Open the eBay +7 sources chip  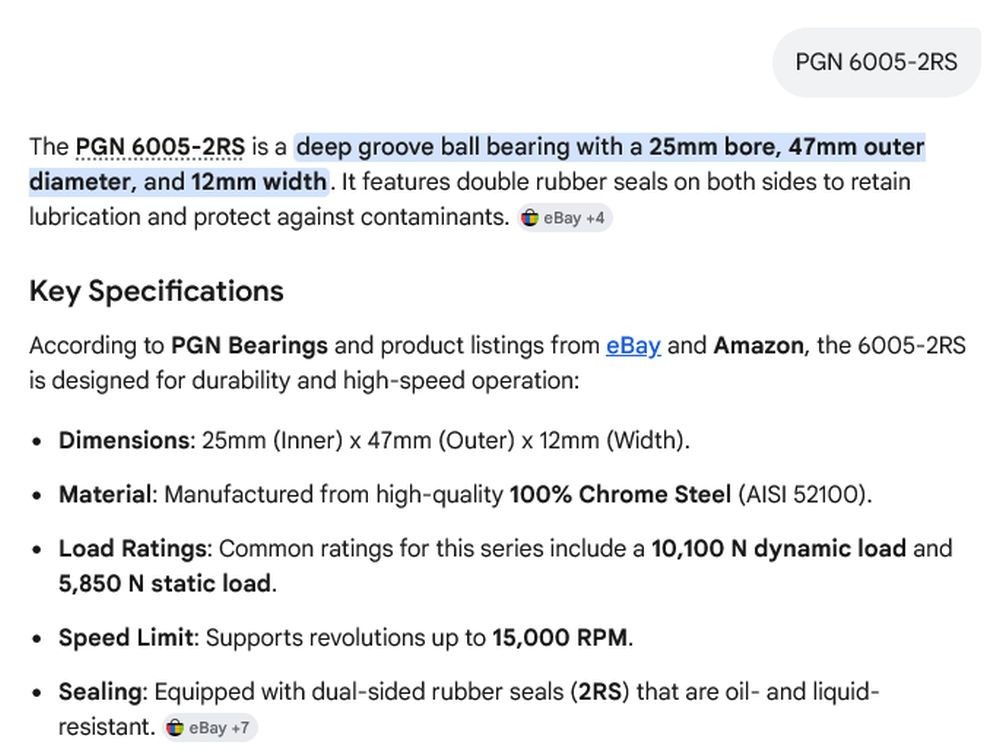(210, 728)
